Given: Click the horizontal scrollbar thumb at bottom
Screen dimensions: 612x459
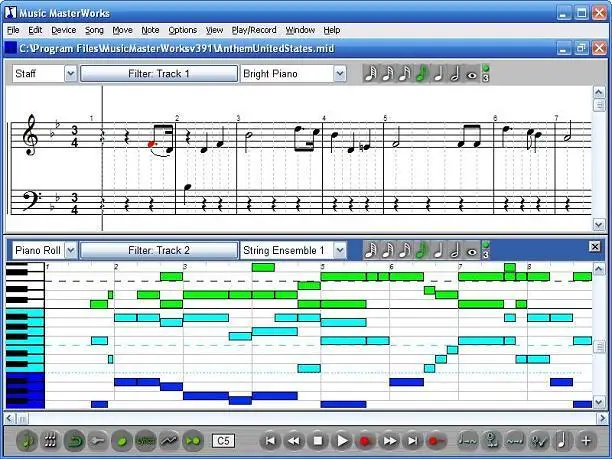Looking at the screenshot, I should 23,419.
